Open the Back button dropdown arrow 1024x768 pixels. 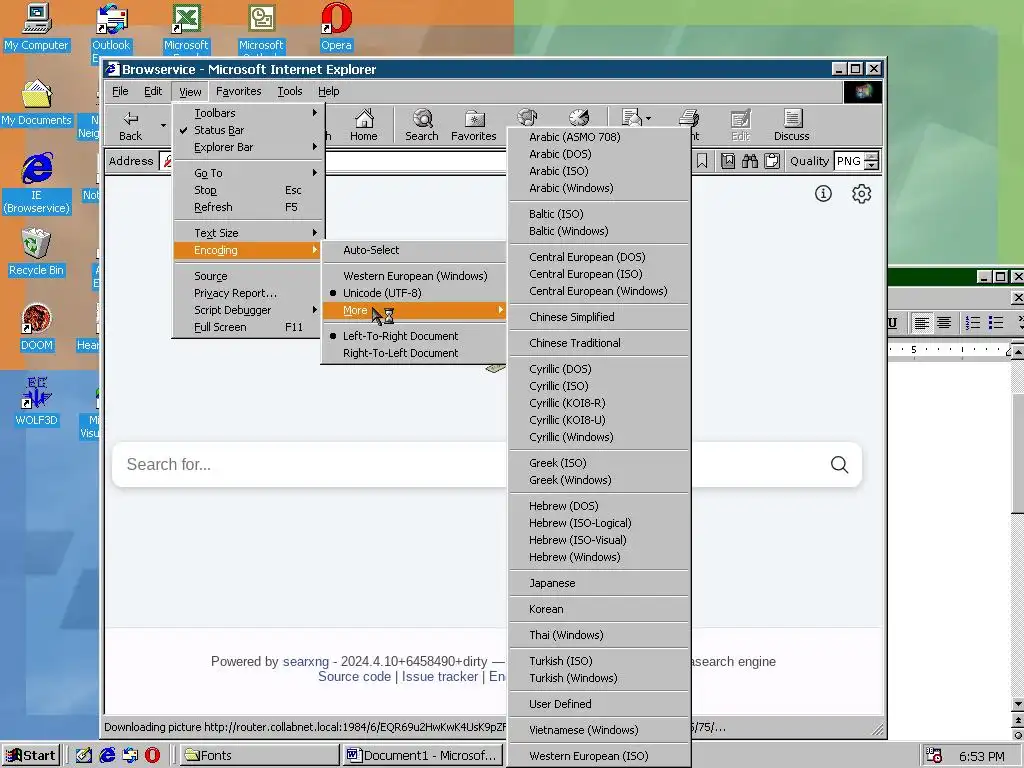click(163, 125)
